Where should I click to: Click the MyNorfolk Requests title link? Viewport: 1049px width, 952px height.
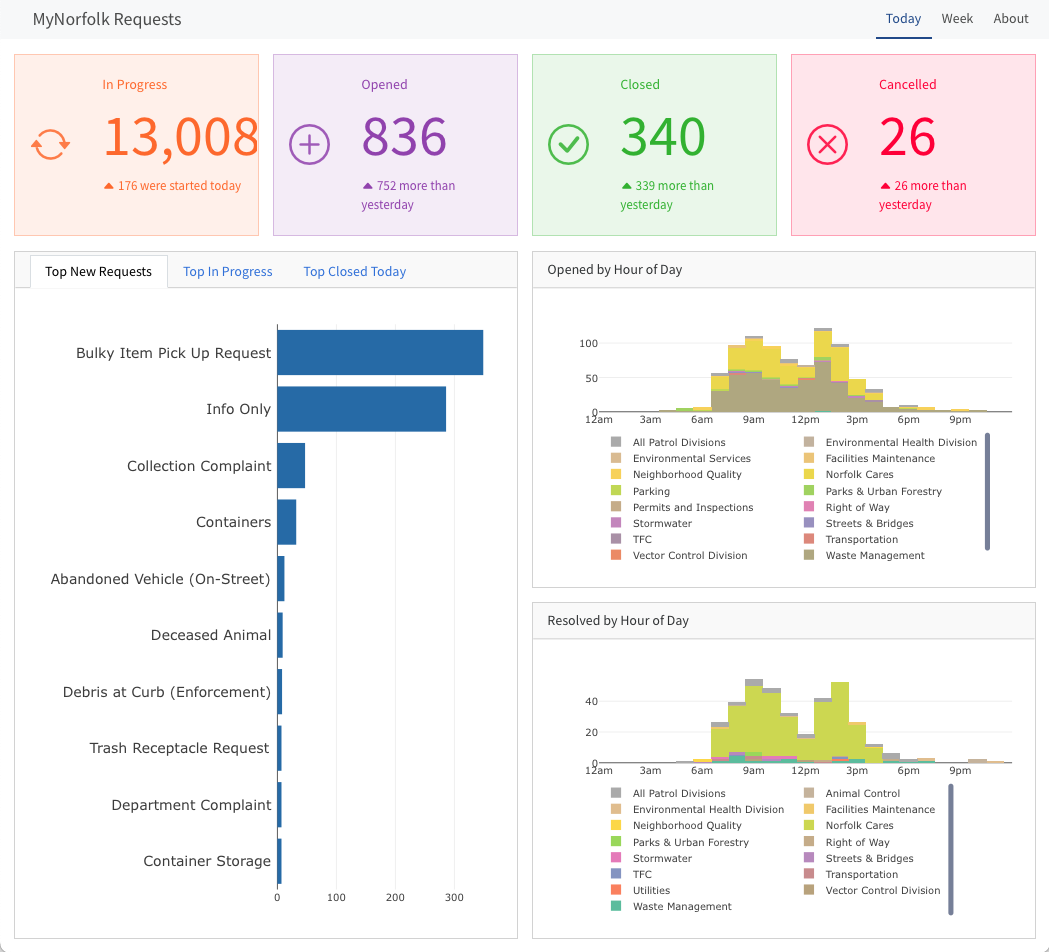tap(107, 19)
